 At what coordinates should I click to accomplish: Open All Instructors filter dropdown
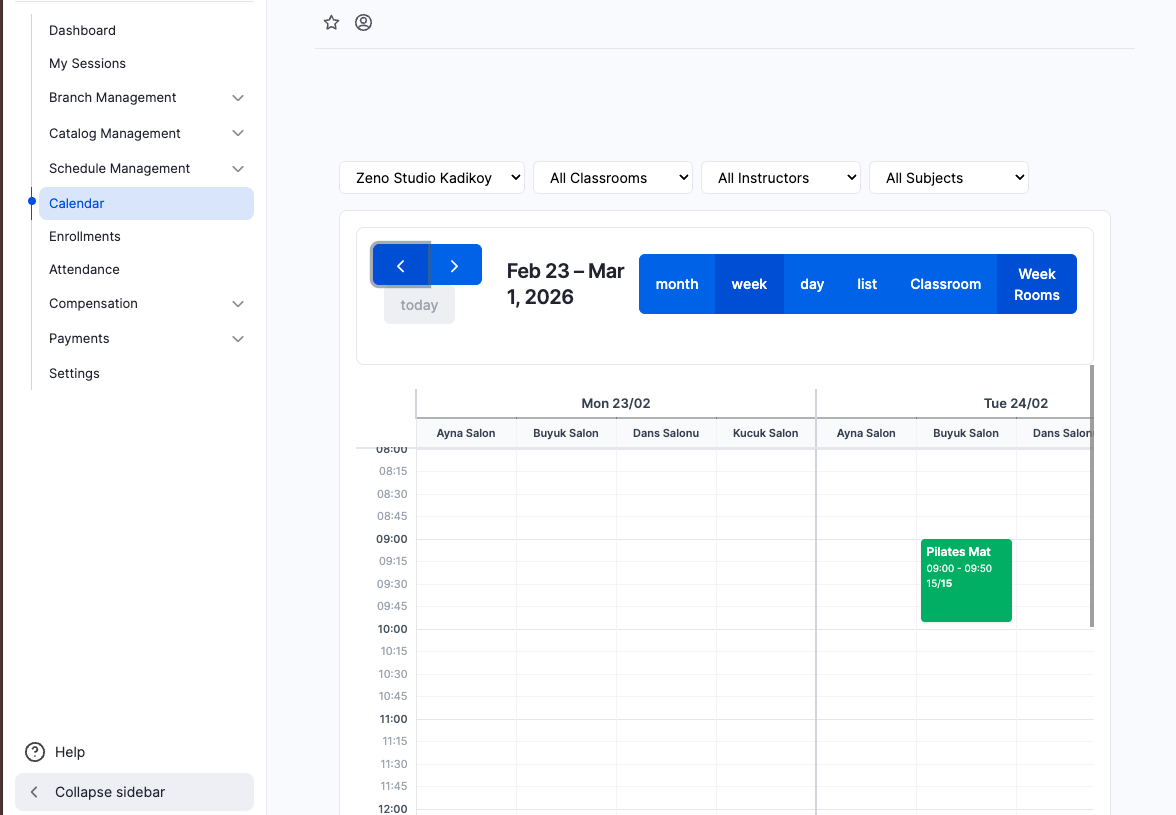point(781,178)
